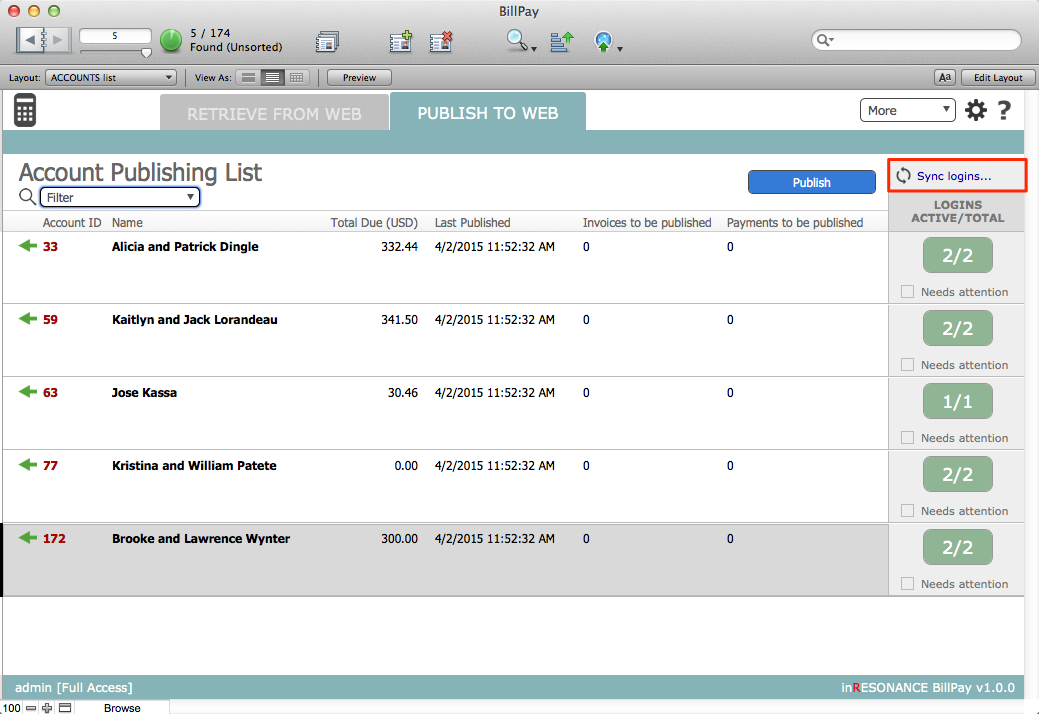The image size is (1039, 714).
Task: Click the Delete Record toolbar icon
Action: (441, 41)
